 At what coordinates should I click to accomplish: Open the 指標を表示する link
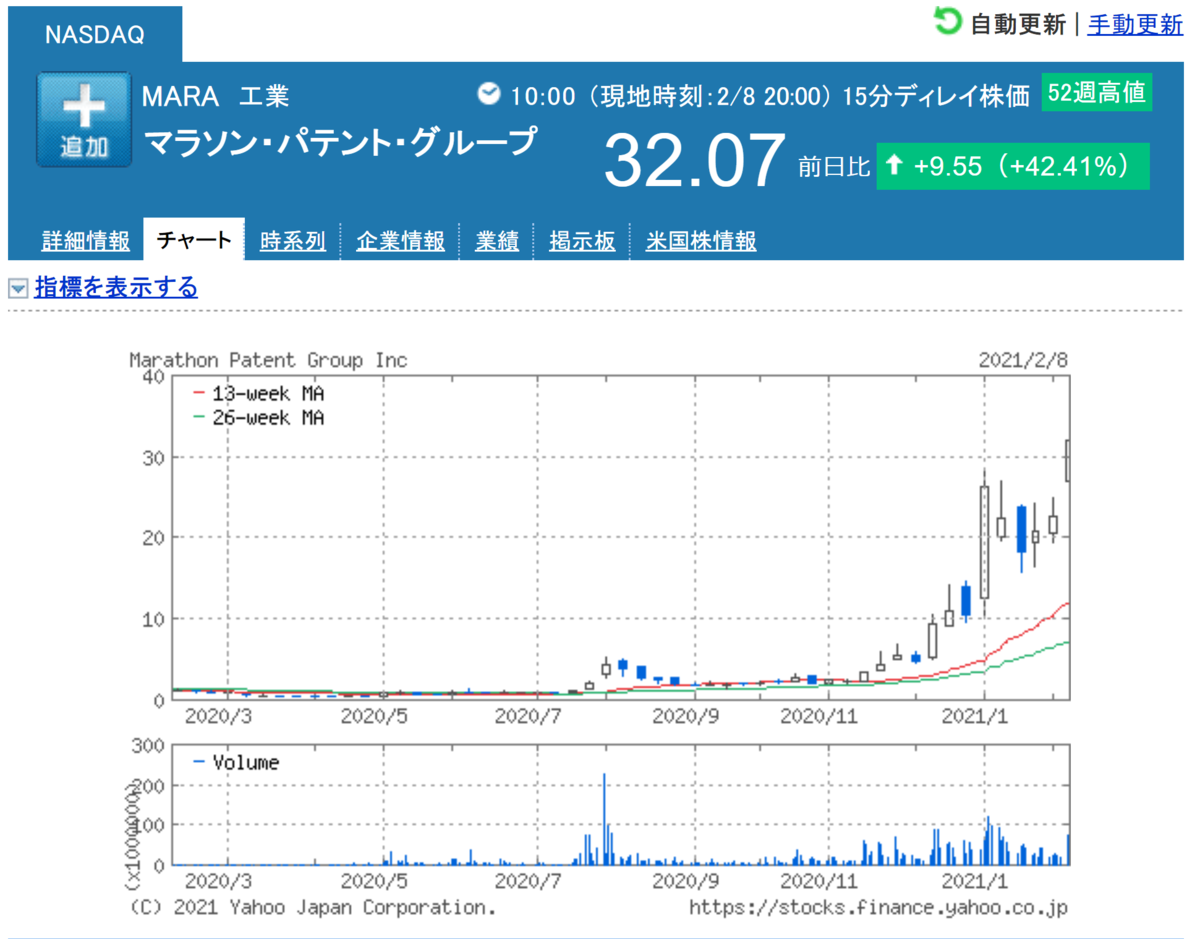116,288
